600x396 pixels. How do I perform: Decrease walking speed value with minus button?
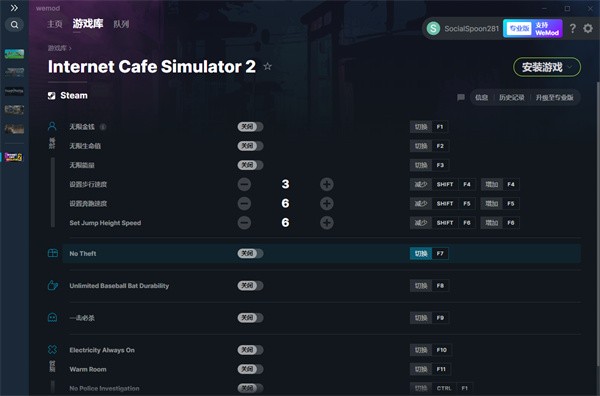[x=244, y=184]
